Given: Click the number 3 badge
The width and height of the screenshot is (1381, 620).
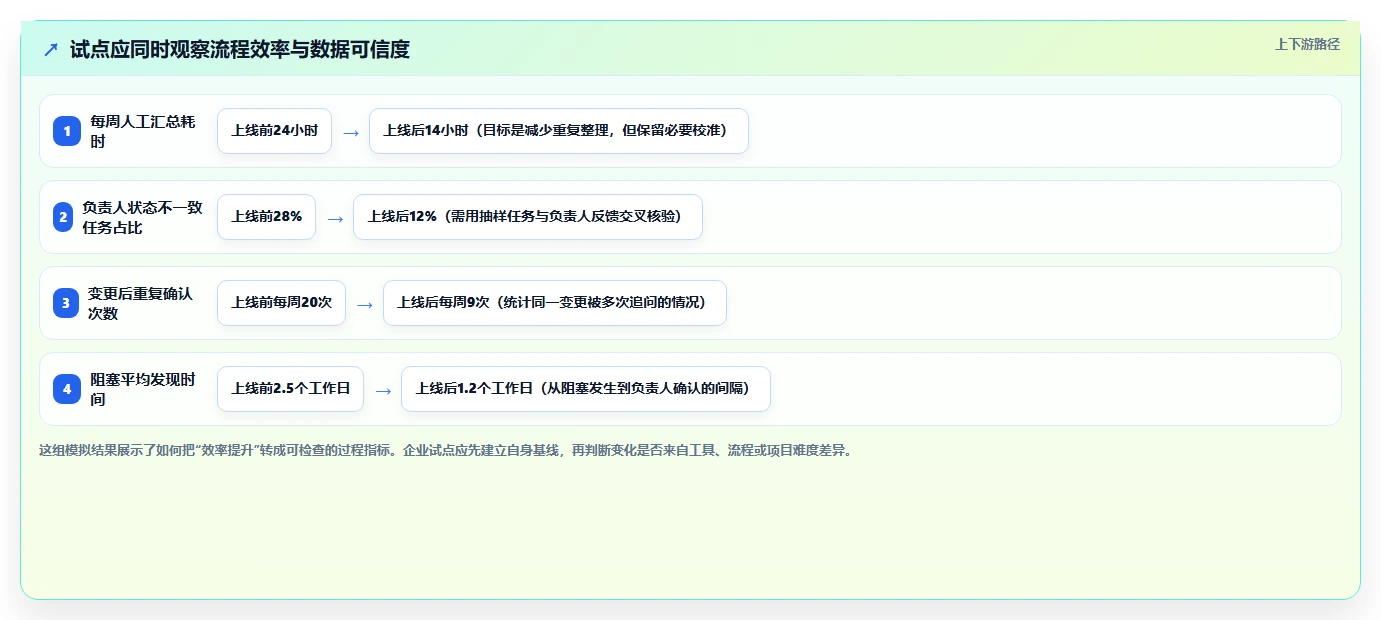Looking at the screenshot, I should point(67,303).
